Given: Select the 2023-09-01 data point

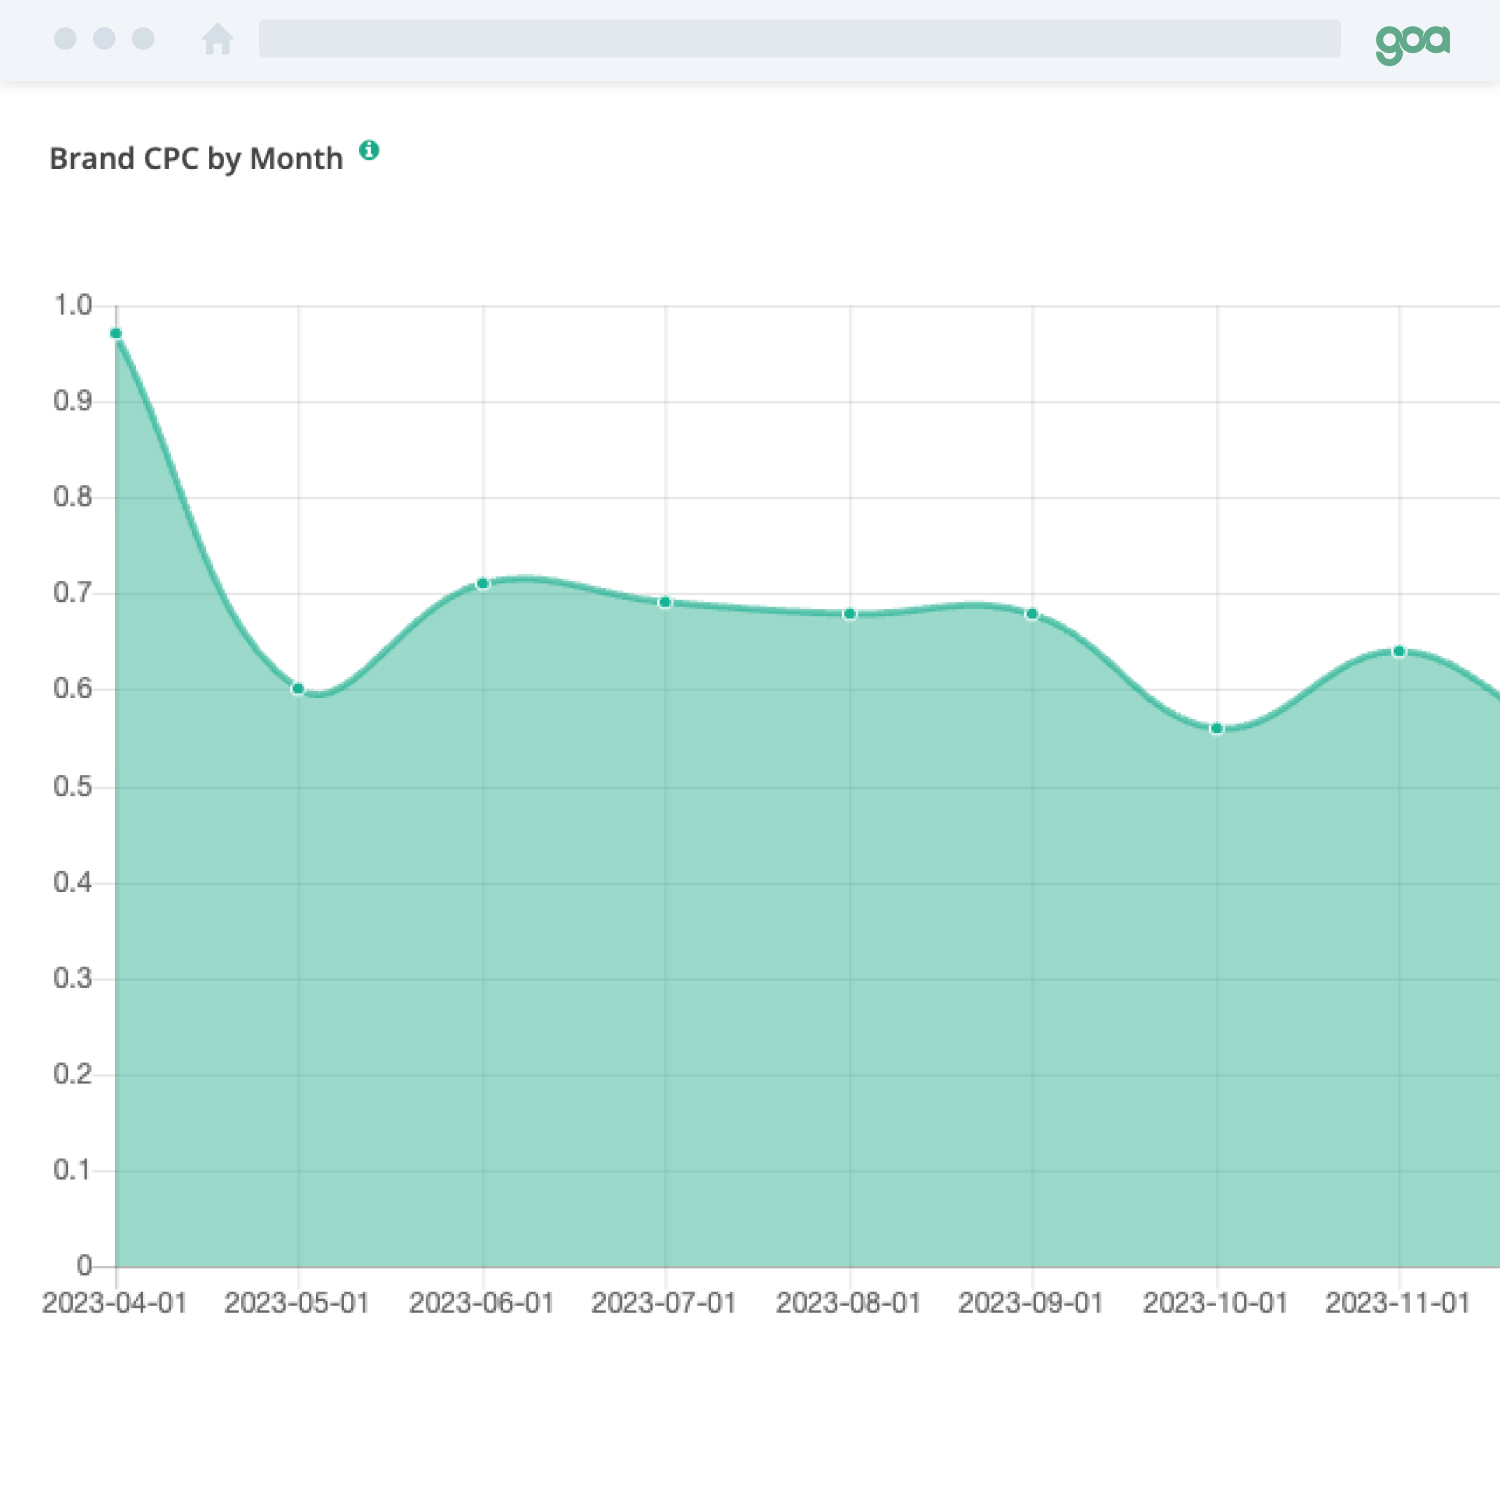Looking at the screenshot, I should (1032, 614).
